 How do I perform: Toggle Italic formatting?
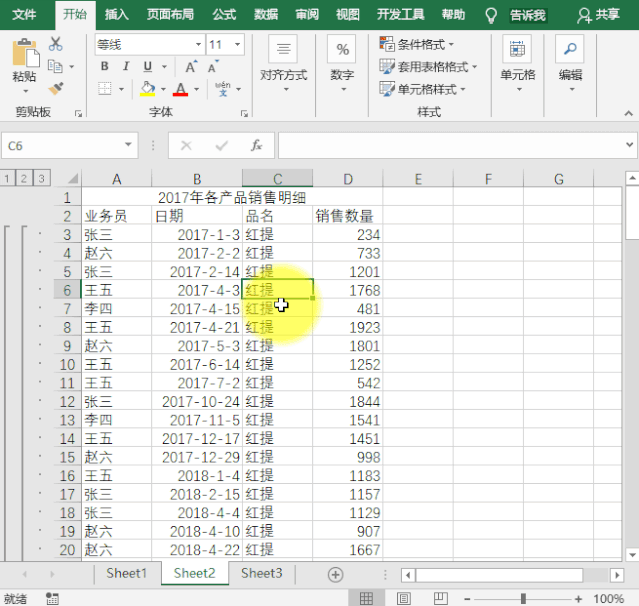click(x=124, y=67)
